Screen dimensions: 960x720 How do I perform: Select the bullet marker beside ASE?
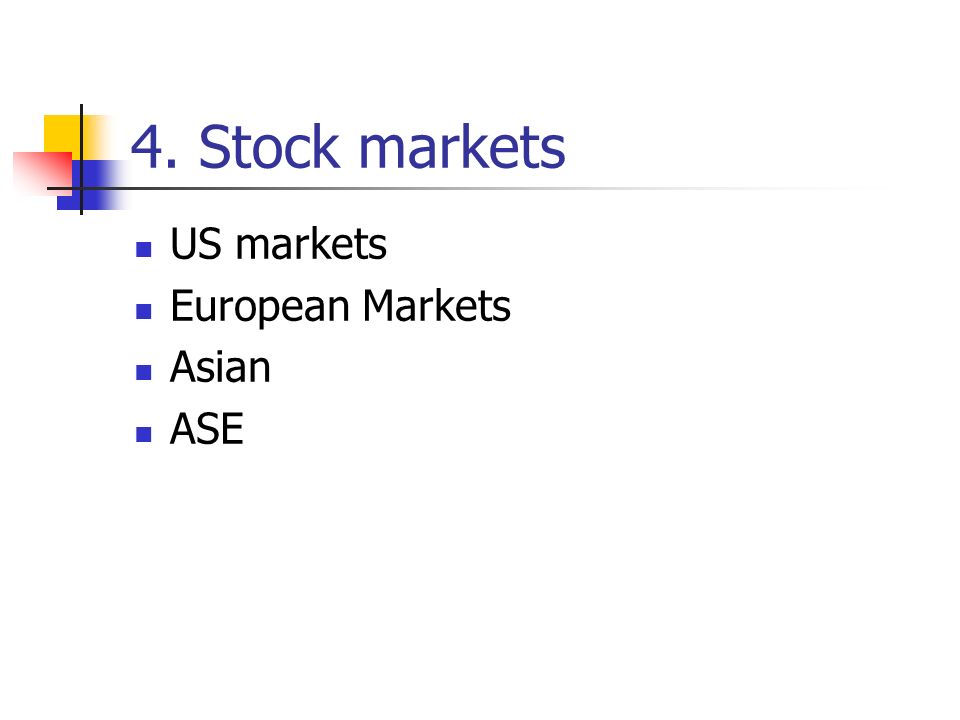(x=143, y=434)
